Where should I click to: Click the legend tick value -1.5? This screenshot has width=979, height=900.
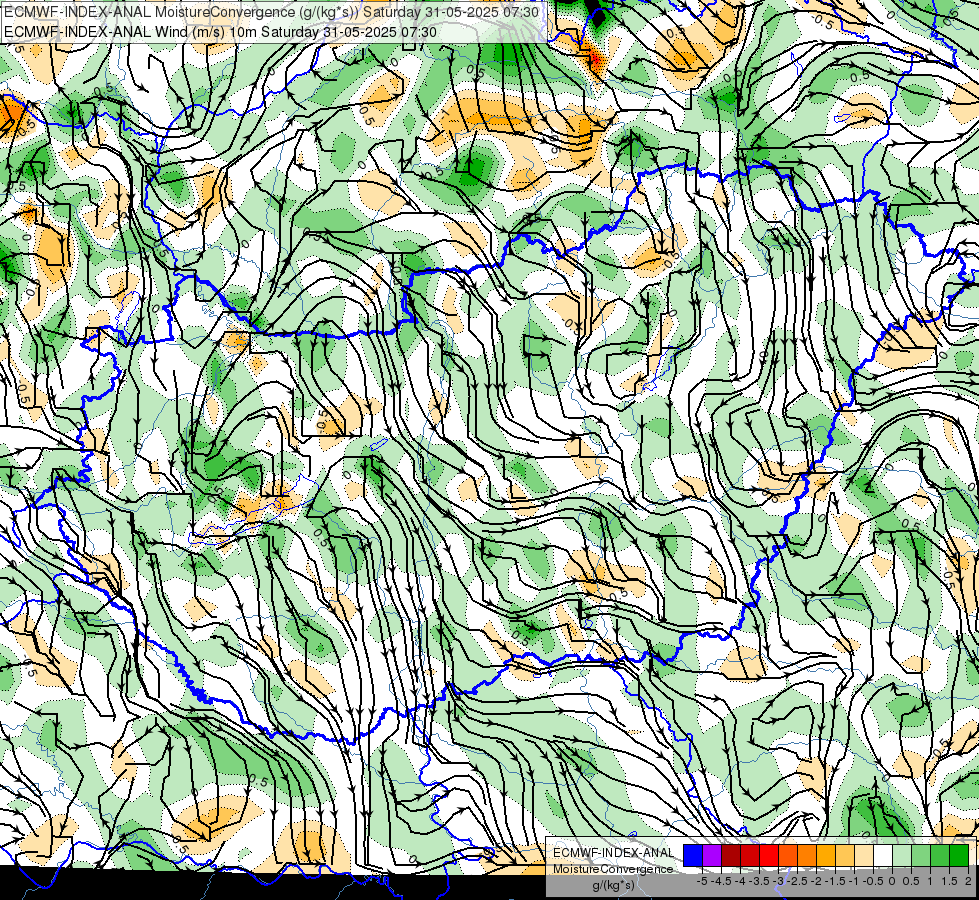point(835,881)
